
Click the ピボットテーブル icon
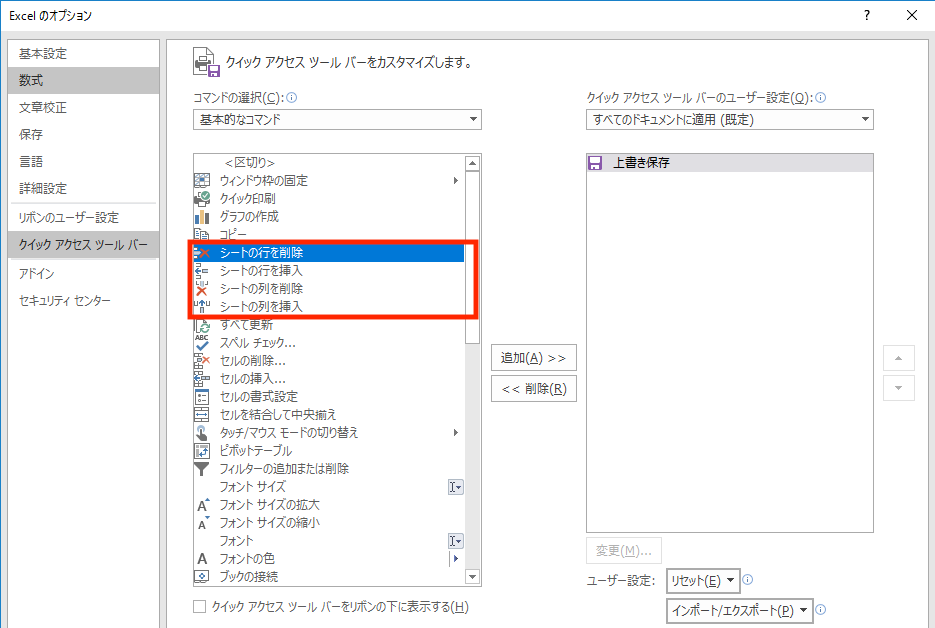pyautogui.click(x=202, y=451)
